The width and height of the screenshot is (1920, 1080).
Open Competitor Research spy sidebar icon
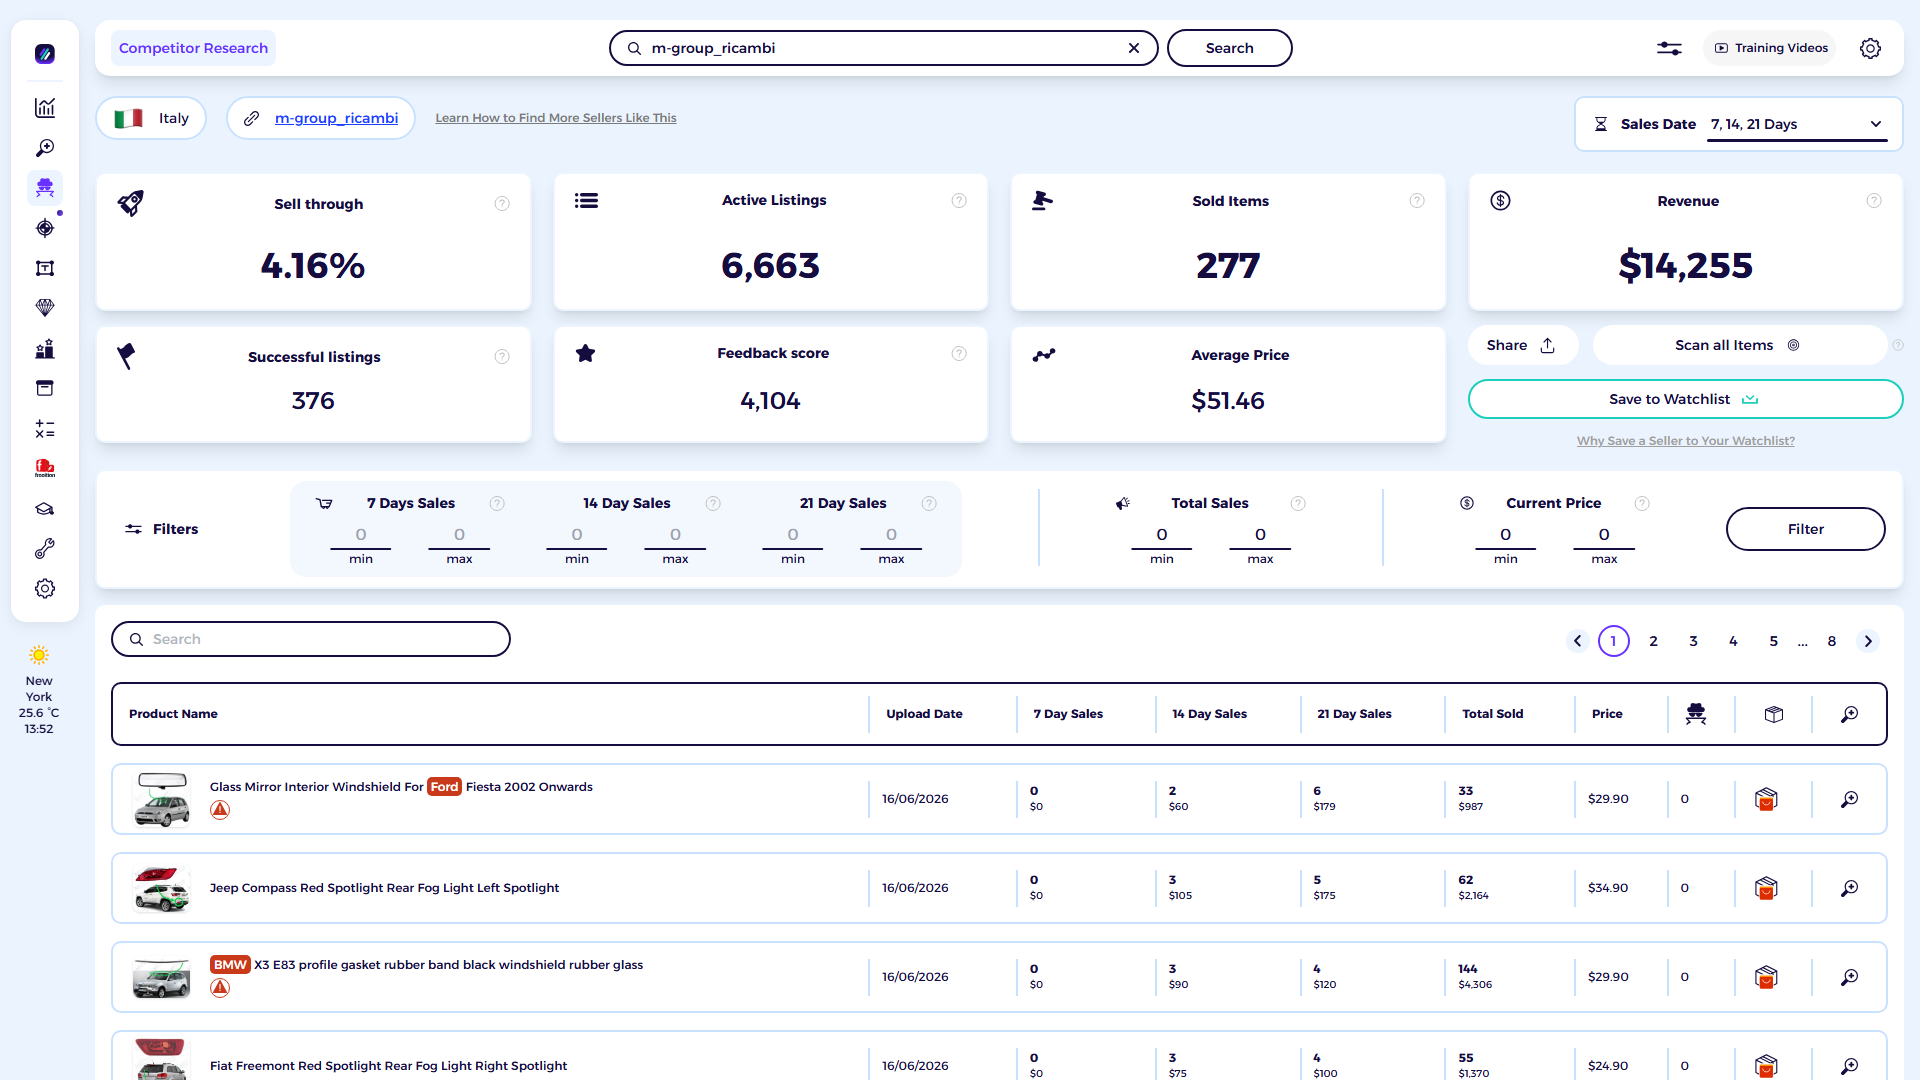tap(45, 188)
